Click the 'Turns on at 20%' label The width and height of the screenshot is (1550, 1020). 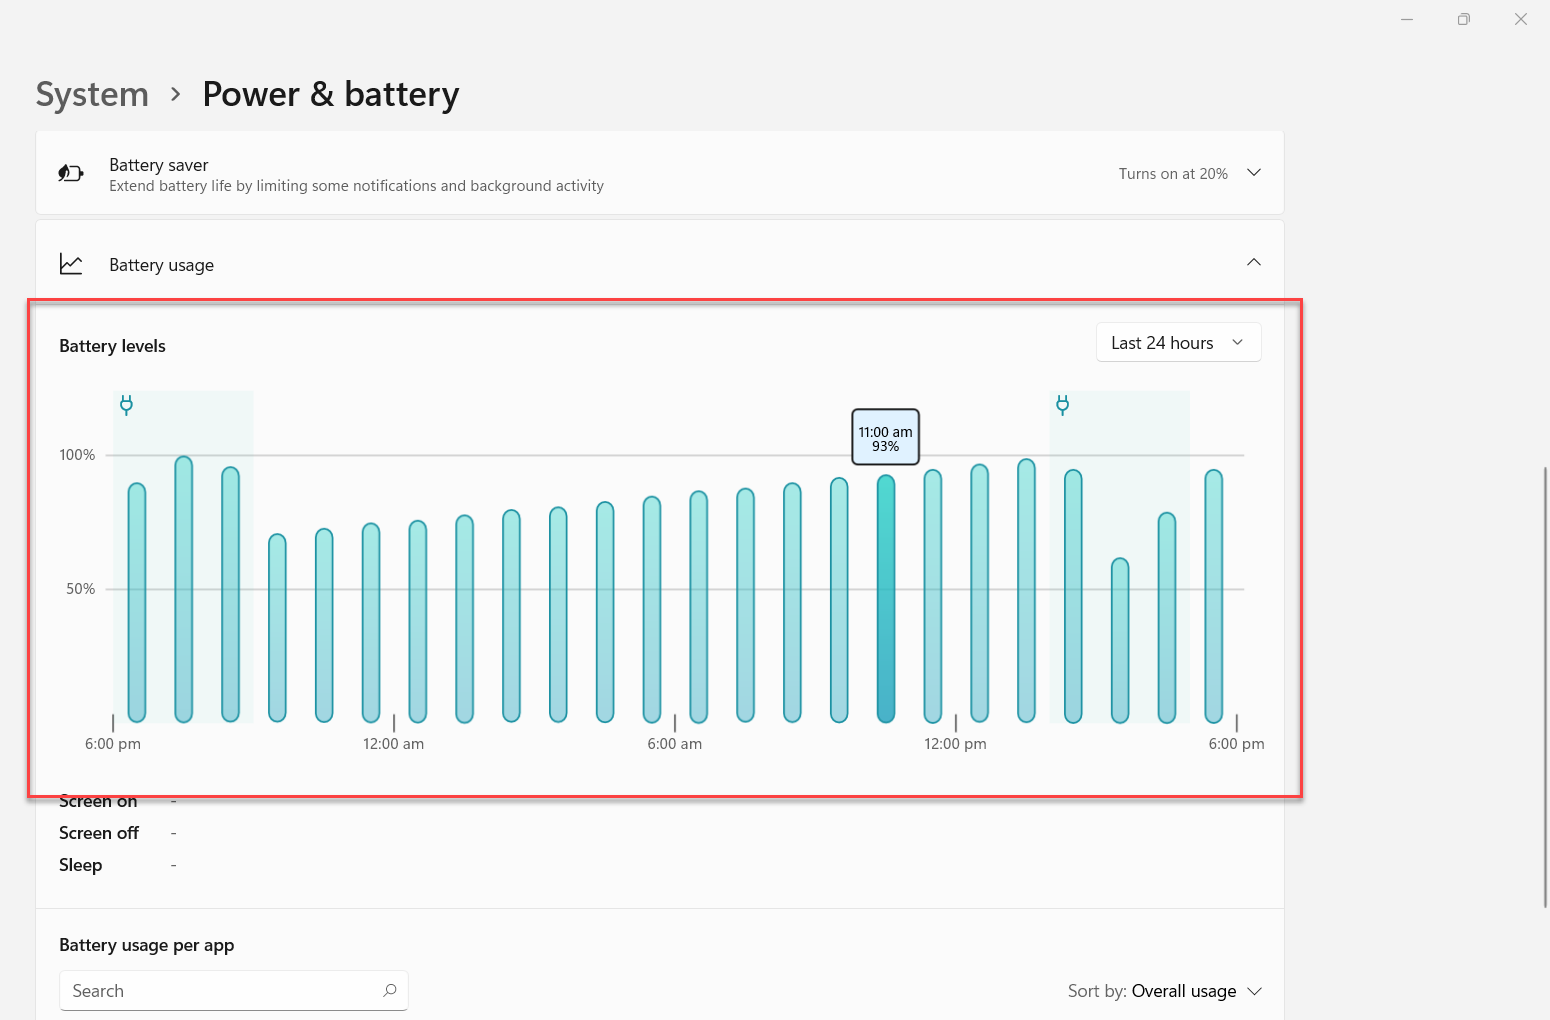tap(1172, 174)
